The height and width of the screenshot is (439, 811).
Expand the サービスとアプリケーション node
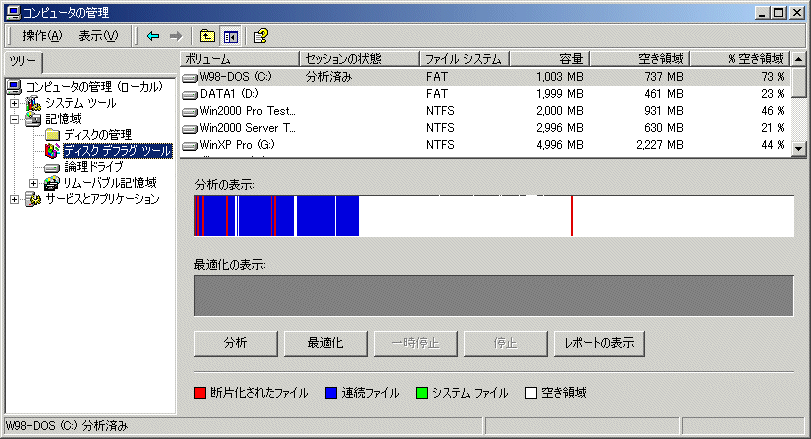pos(14,199)
